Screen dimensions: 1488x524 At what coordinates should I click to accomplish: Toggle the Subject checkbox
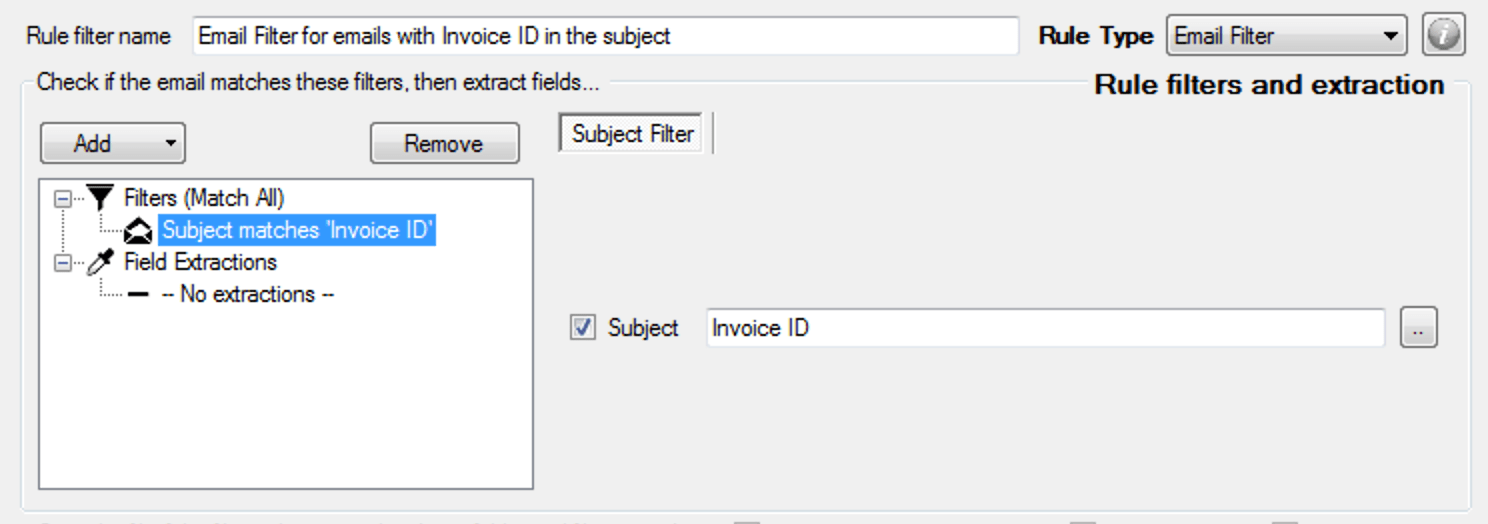(582, 327)
